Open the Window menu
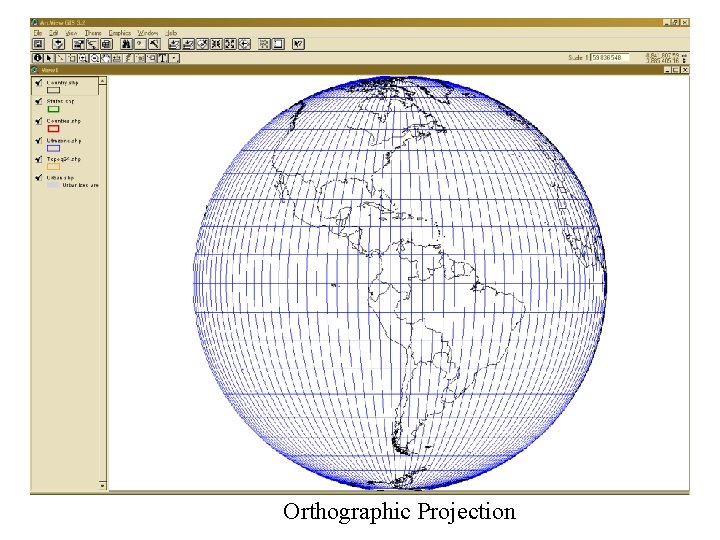Image resolution: width=720 pixels, height=540 pixels. tap(148, 33)
